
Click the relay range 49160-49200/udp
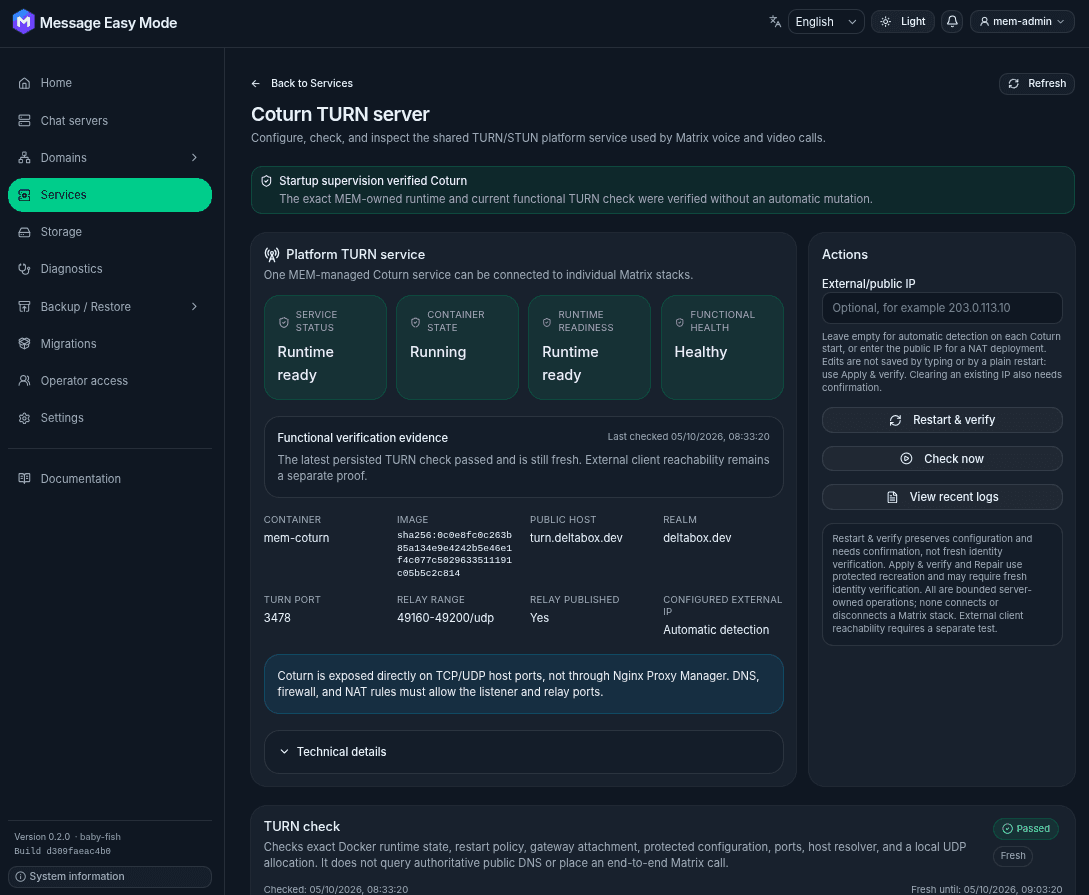click(x=445, y=618)
